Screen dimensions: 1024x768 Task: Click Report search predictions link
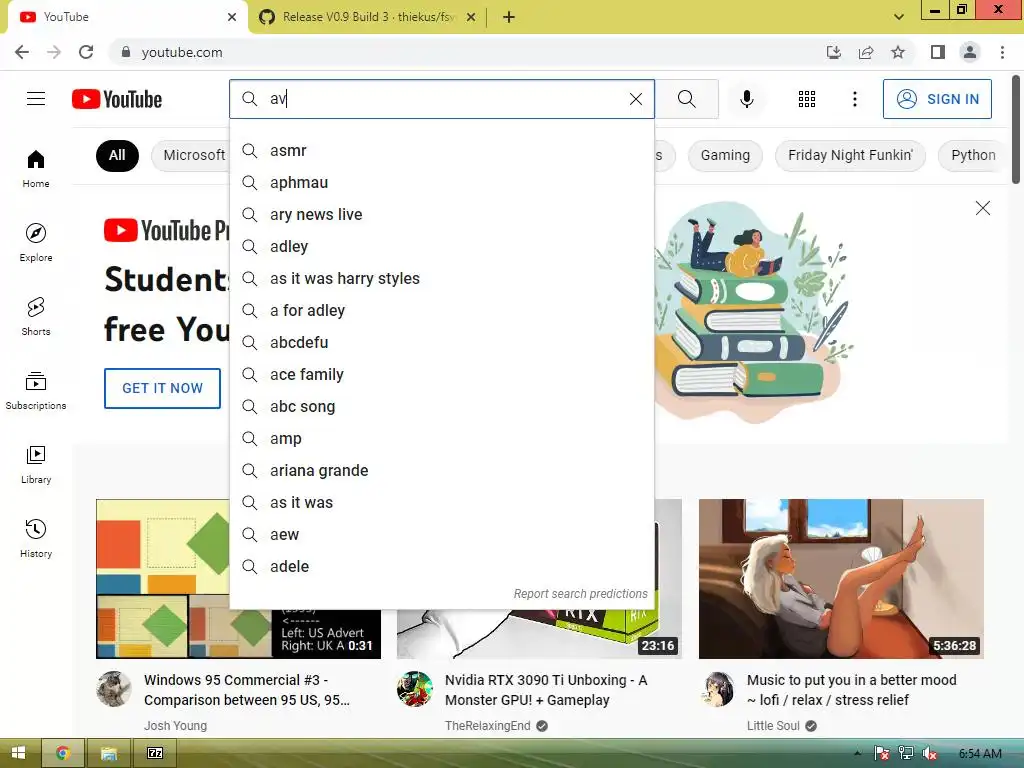581,594
